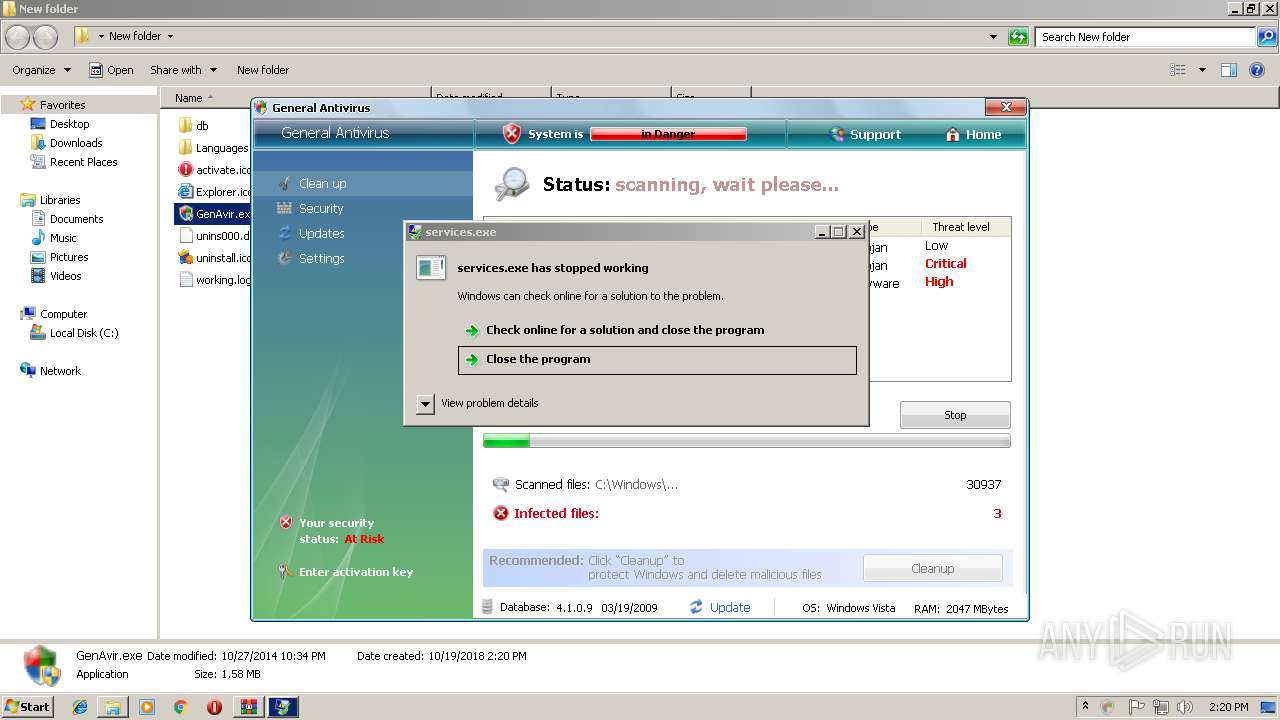Click the keys icon beside Enter activation key
This screenshot has width=1280, height=720.
286,572
